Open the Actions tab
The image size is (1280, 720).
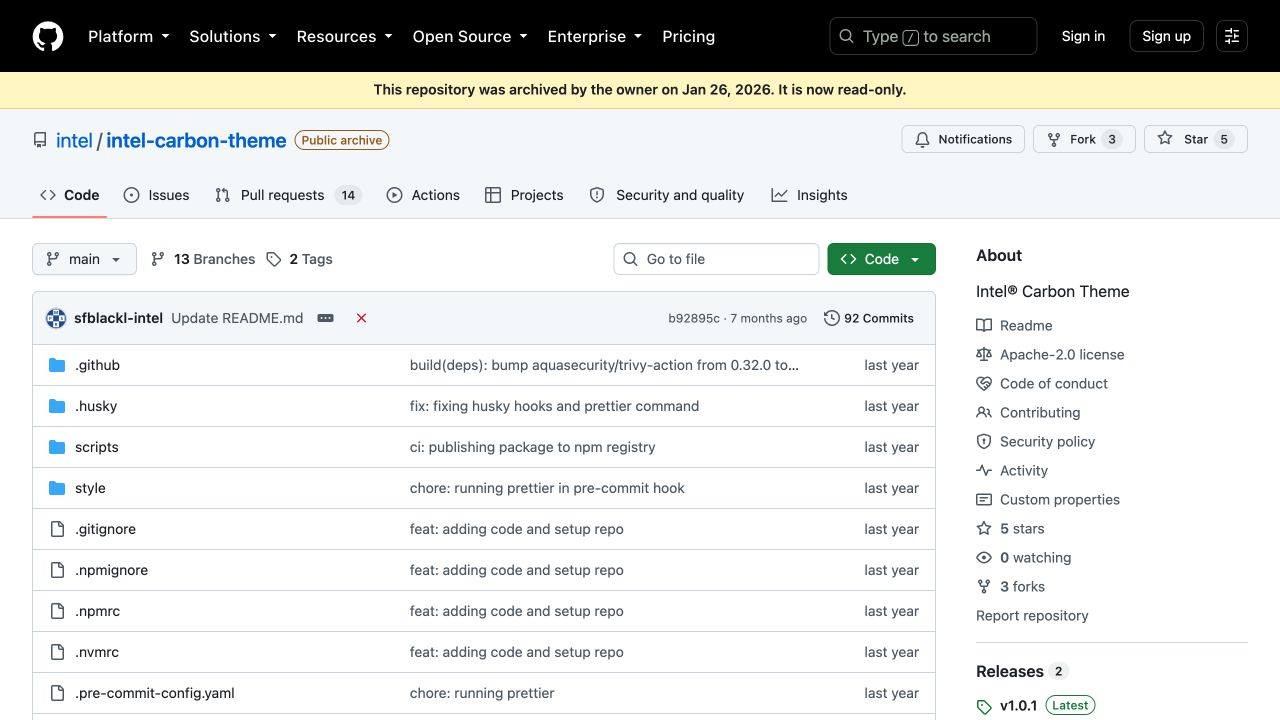tap(423, 195)
